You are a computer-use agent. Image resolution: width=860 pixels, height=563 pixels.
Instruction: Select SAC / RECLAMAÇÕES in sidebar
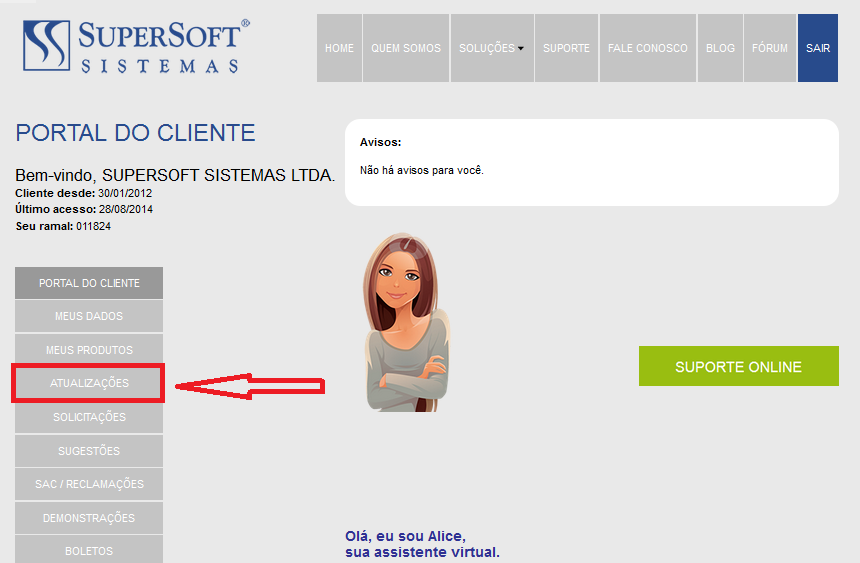click(89, 484)
